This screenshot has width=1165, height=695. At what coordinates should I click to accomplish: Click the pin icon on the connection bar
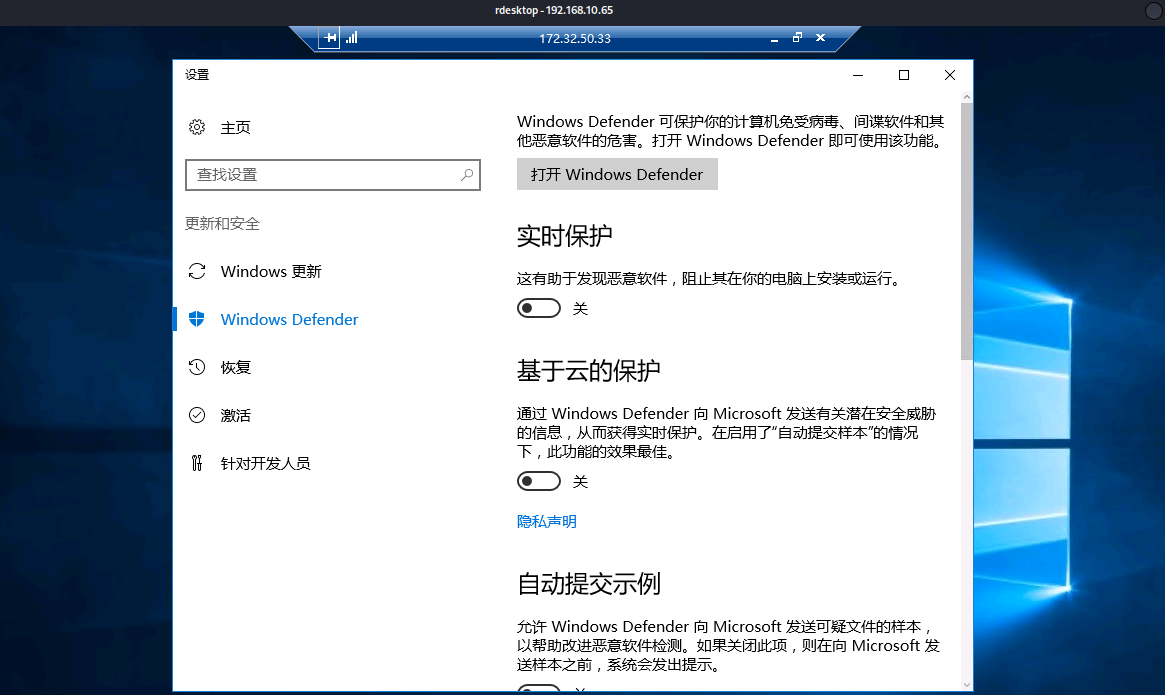329,38
